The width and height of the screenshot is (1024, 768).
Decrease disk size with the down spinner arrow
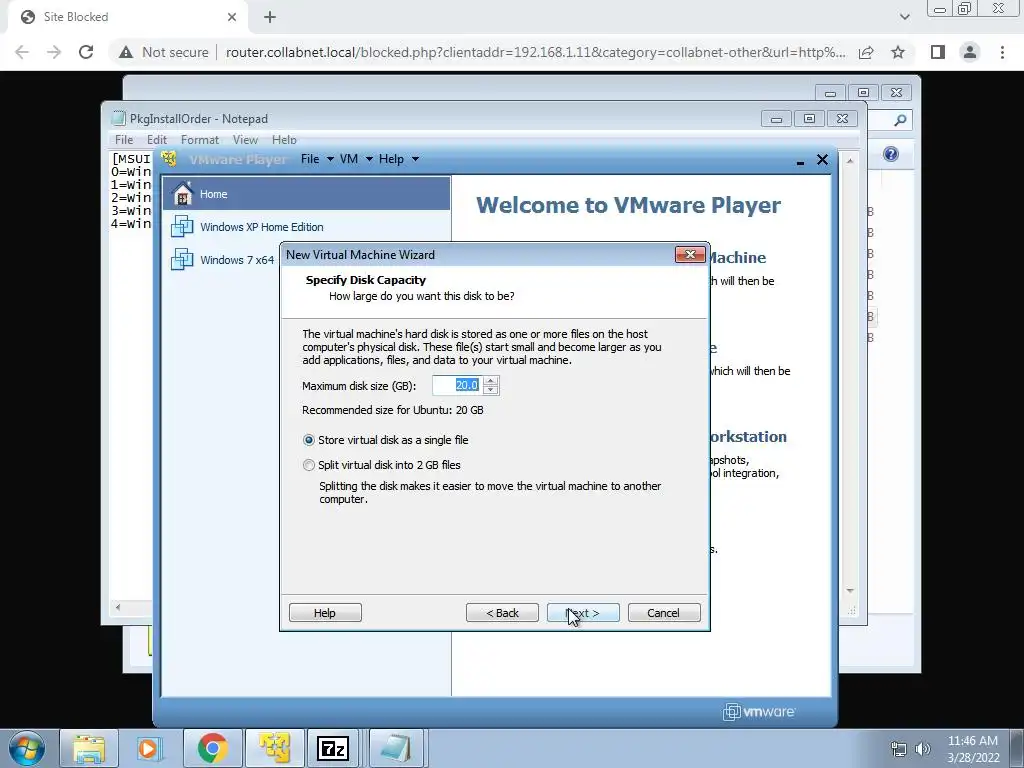tap(491, 390)
